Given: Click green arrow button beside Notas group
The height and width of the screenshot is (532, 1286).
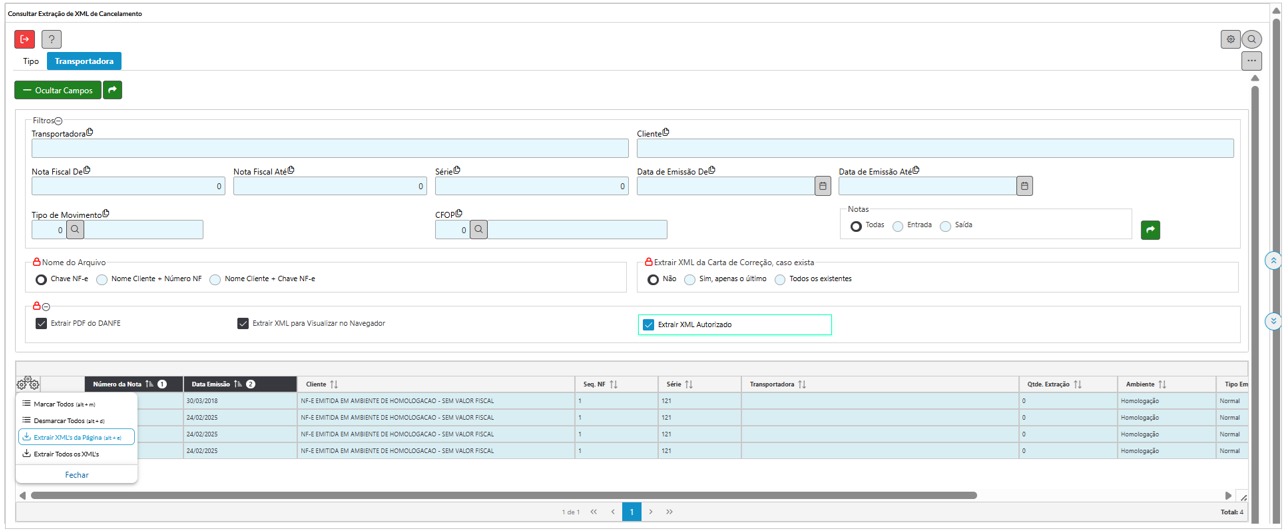Looking at the screenshot, I should (1151, 230).
